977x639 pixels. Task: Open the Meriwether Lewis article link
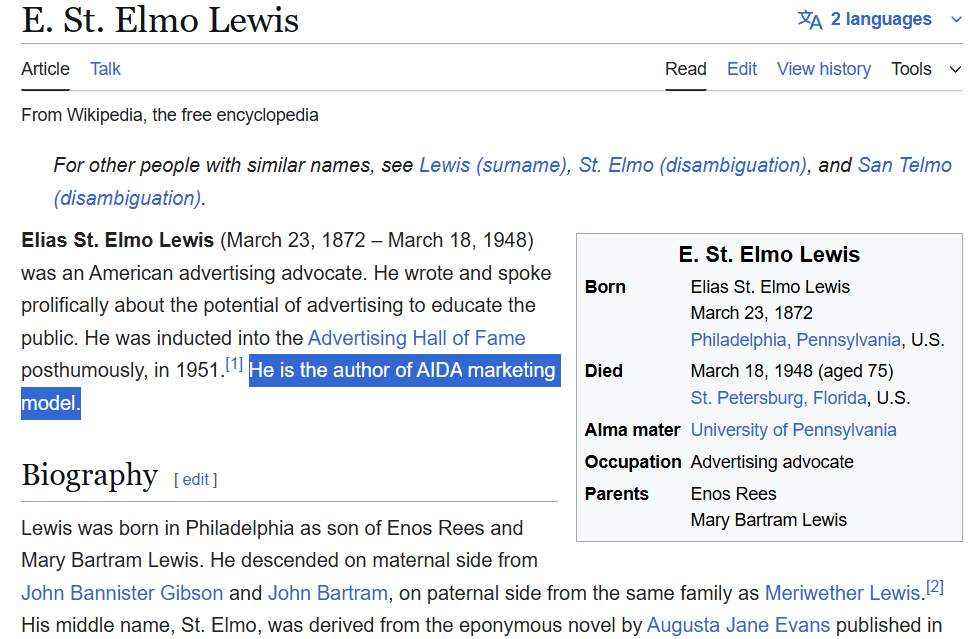[x=842, y=593]
